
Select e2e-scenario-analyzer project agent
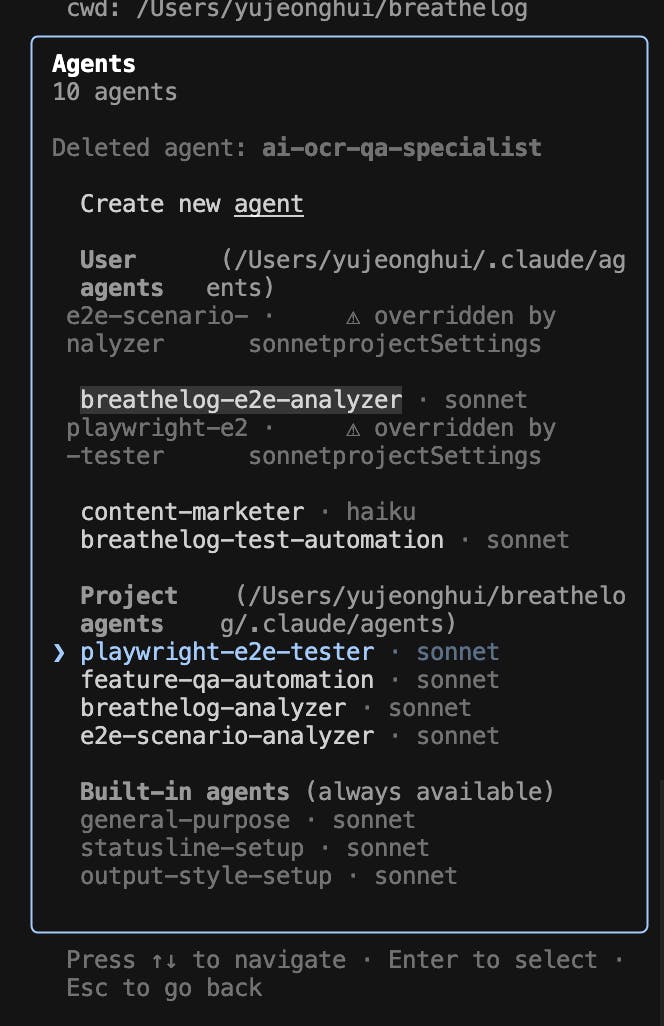[x=290, y=736]
